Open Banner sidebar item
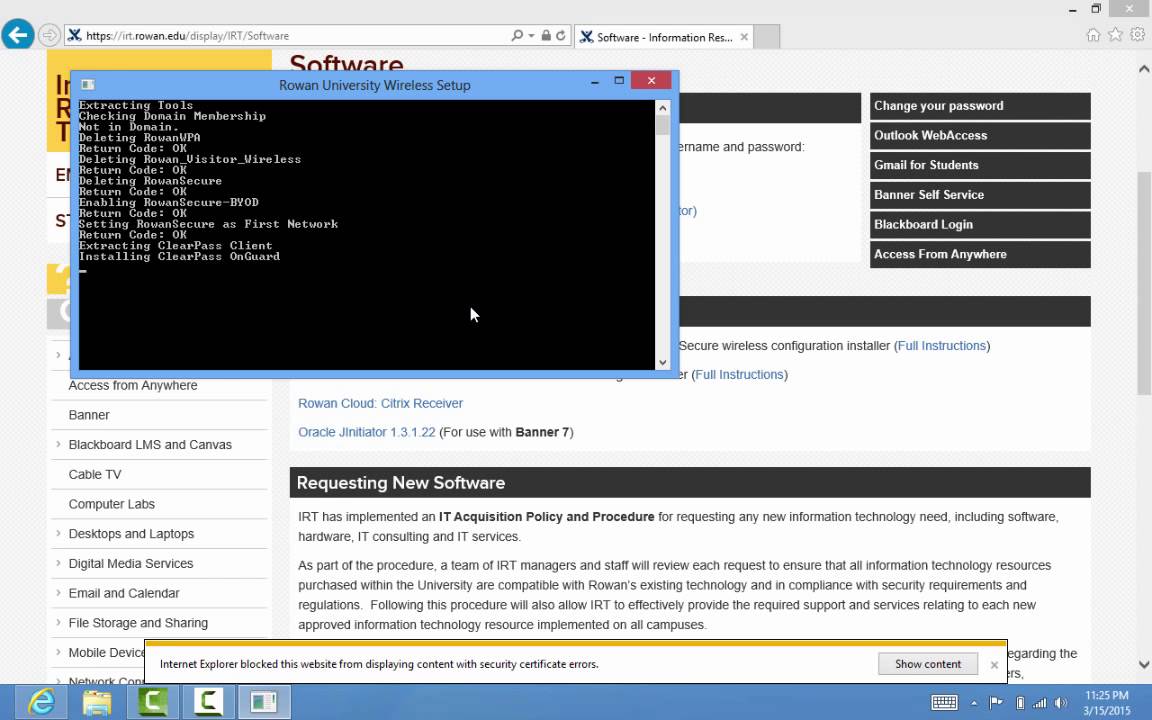Image resolution: width=1152 pixels, height=720 pixels. click(89, 415)
